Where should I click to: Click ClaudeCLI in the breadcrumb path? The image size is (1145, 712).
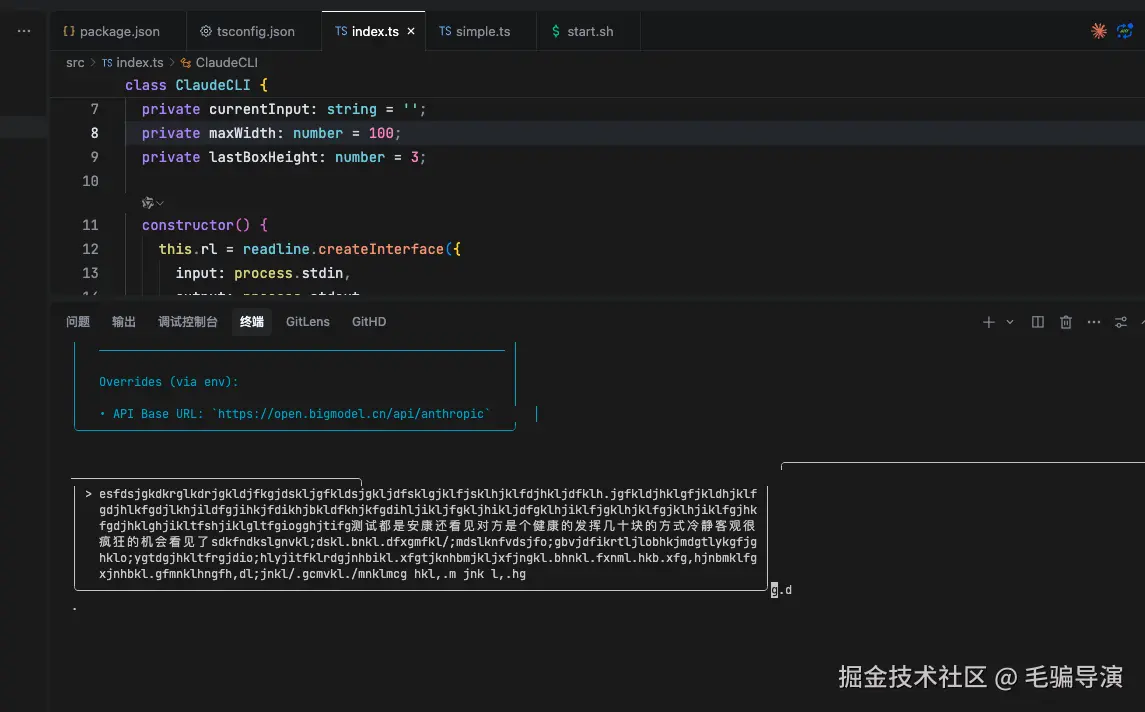coord(226,62)
